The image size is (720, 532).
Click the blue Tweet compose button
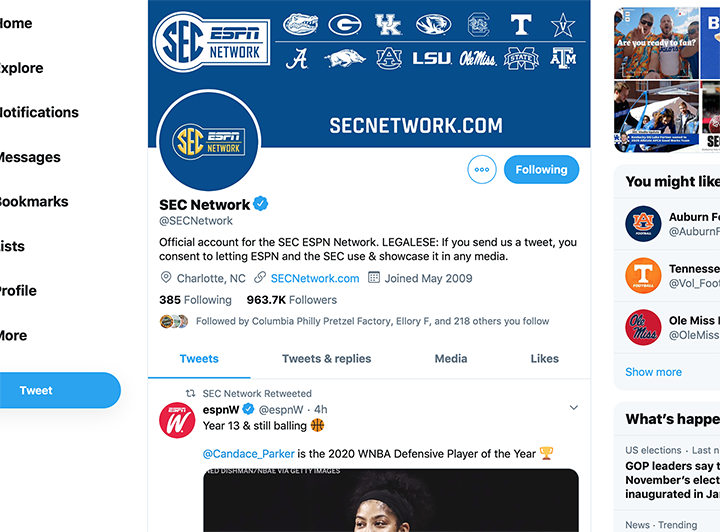coord(37,390)
